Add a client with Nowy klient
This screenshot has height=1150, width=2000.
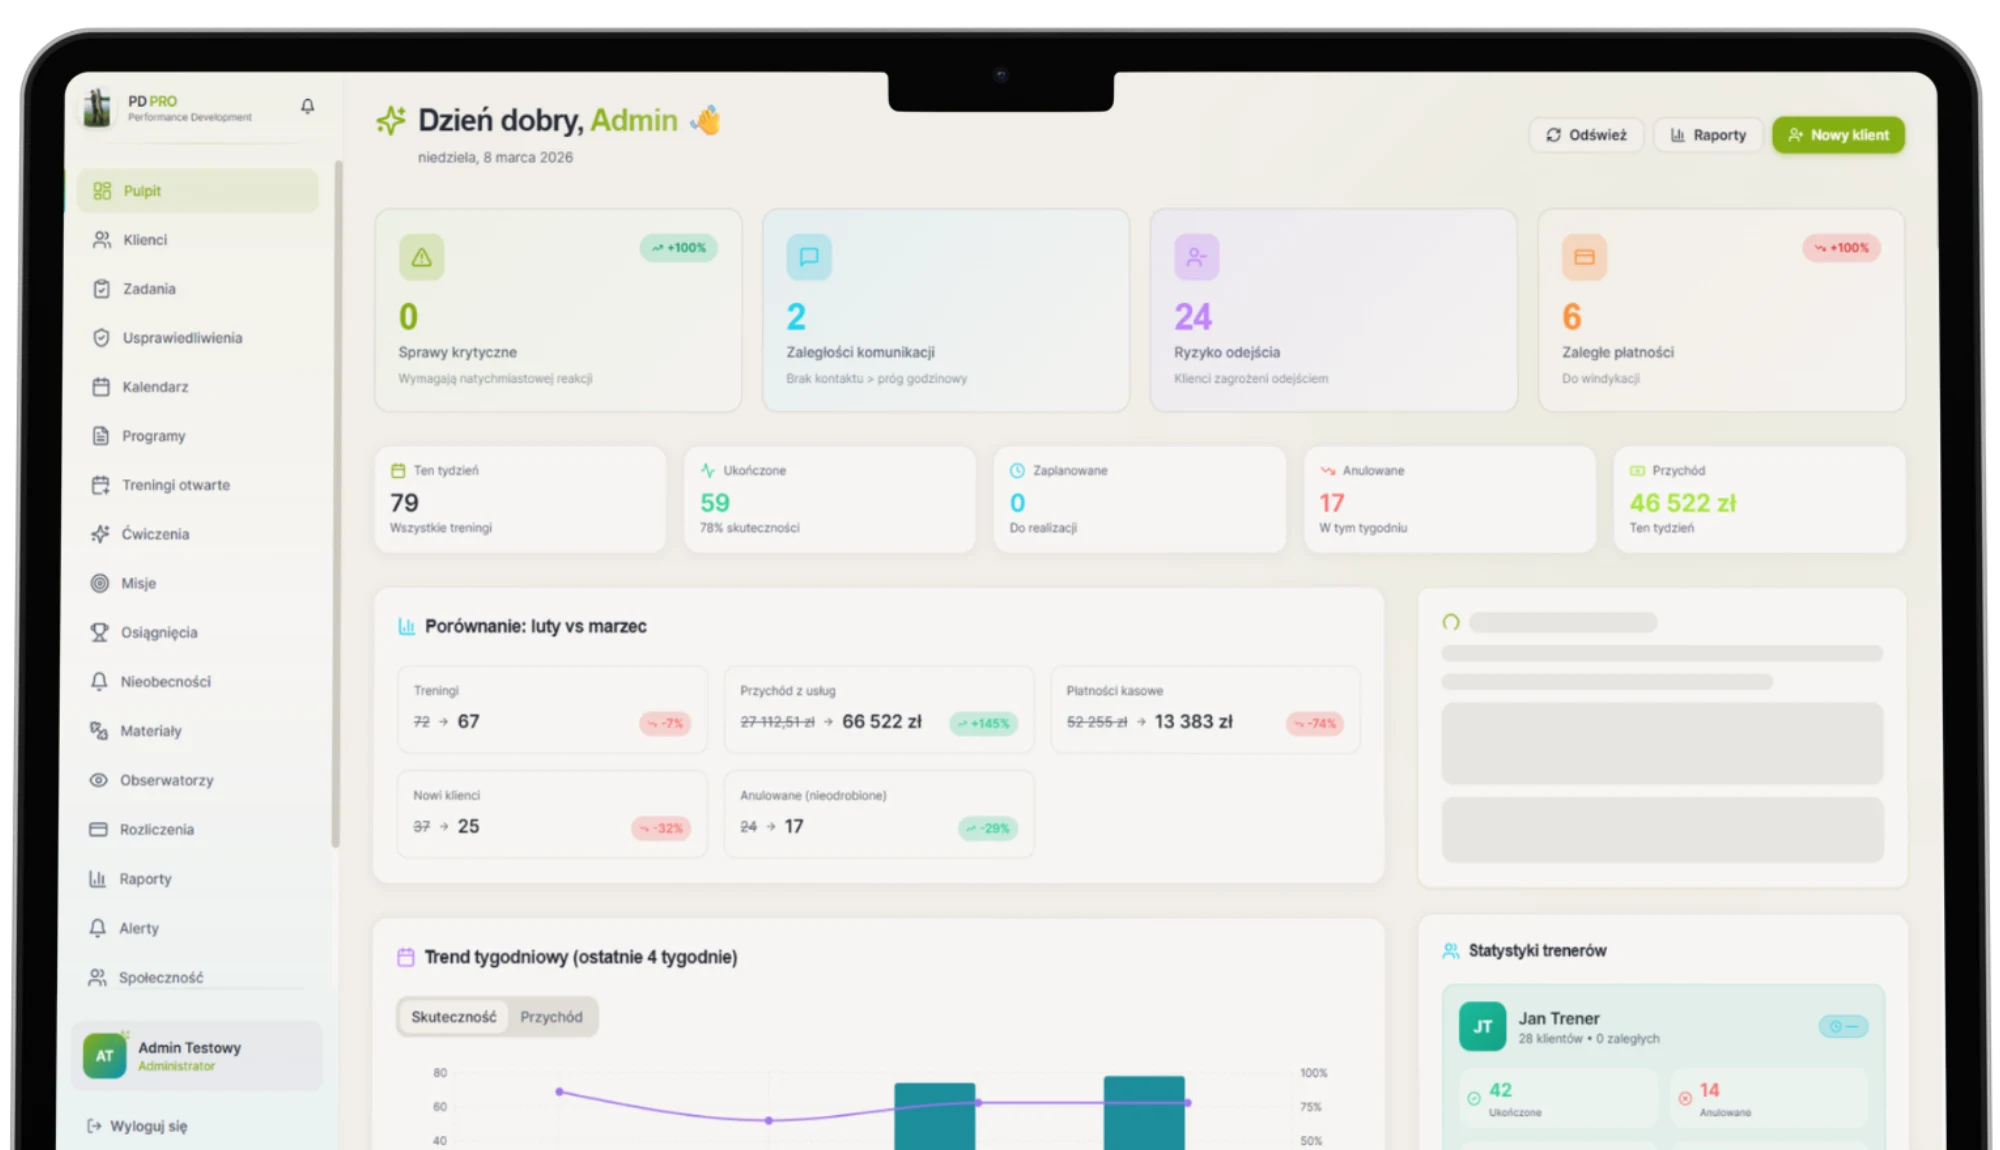coord(1838,135)
